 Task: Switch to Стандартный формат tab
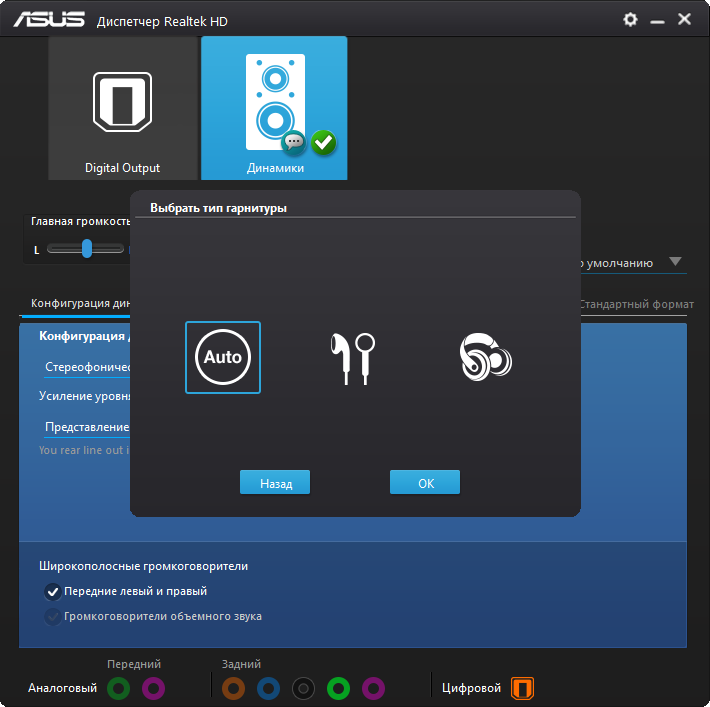pyautogui.click(x=636, y=304)
